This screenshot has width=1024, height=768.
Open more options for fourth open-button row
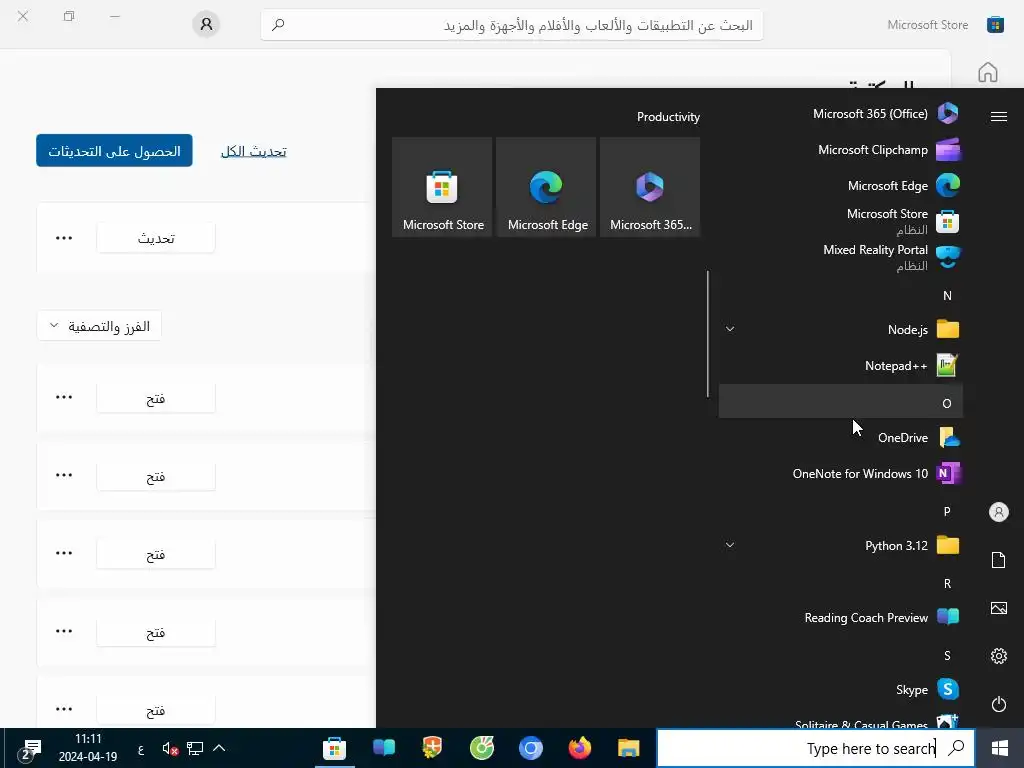click(64, 631)
